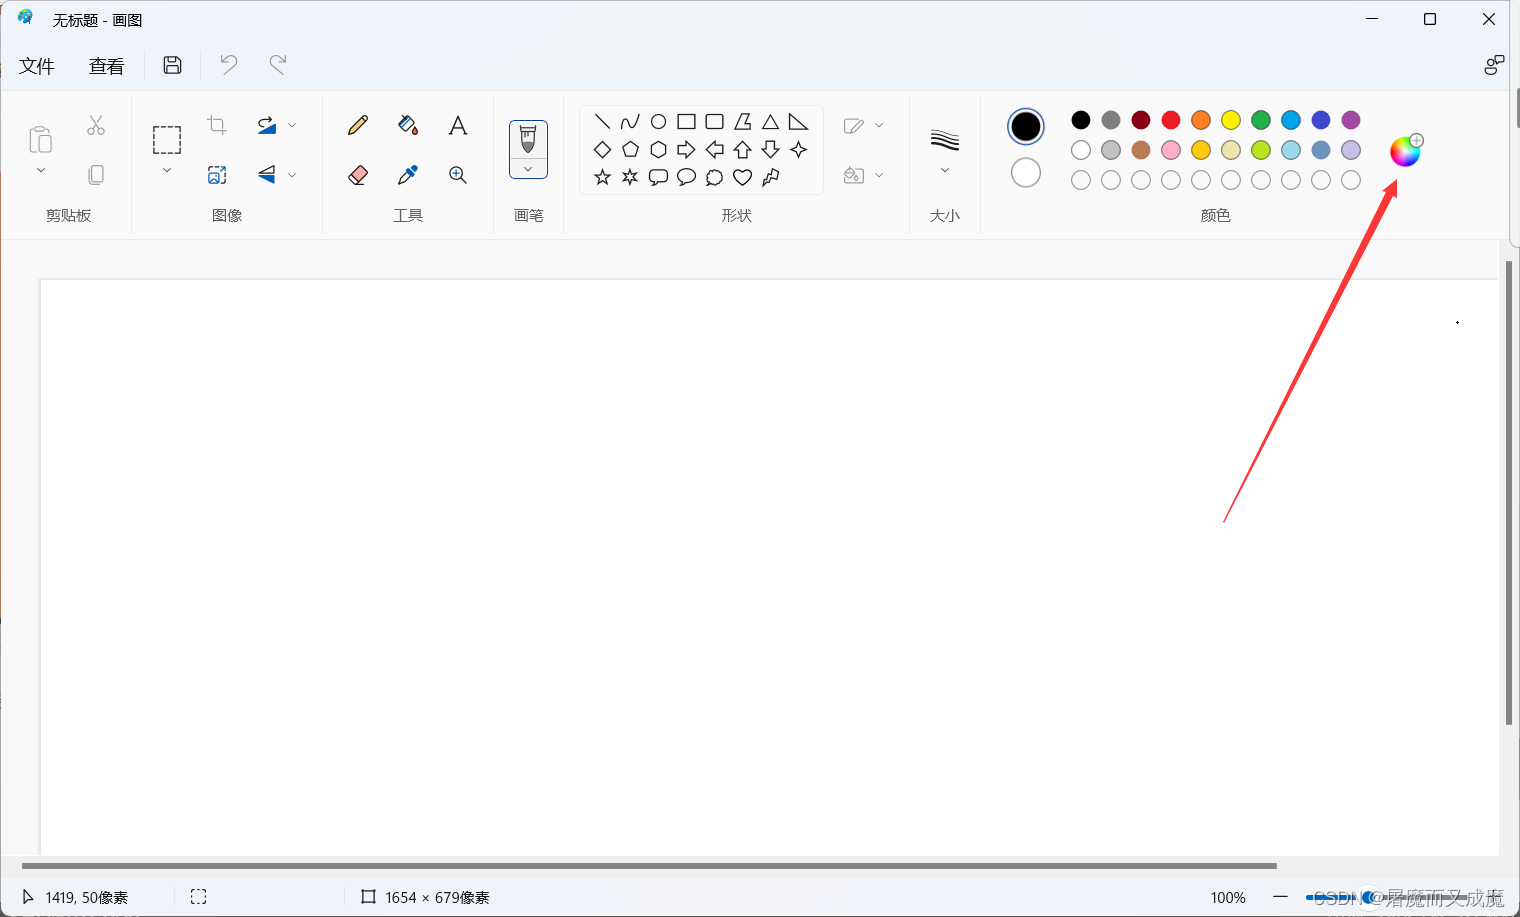Expand the Brush types dropdown
Viewport: 1520px width, 917px height.
[x=528, y=169]
